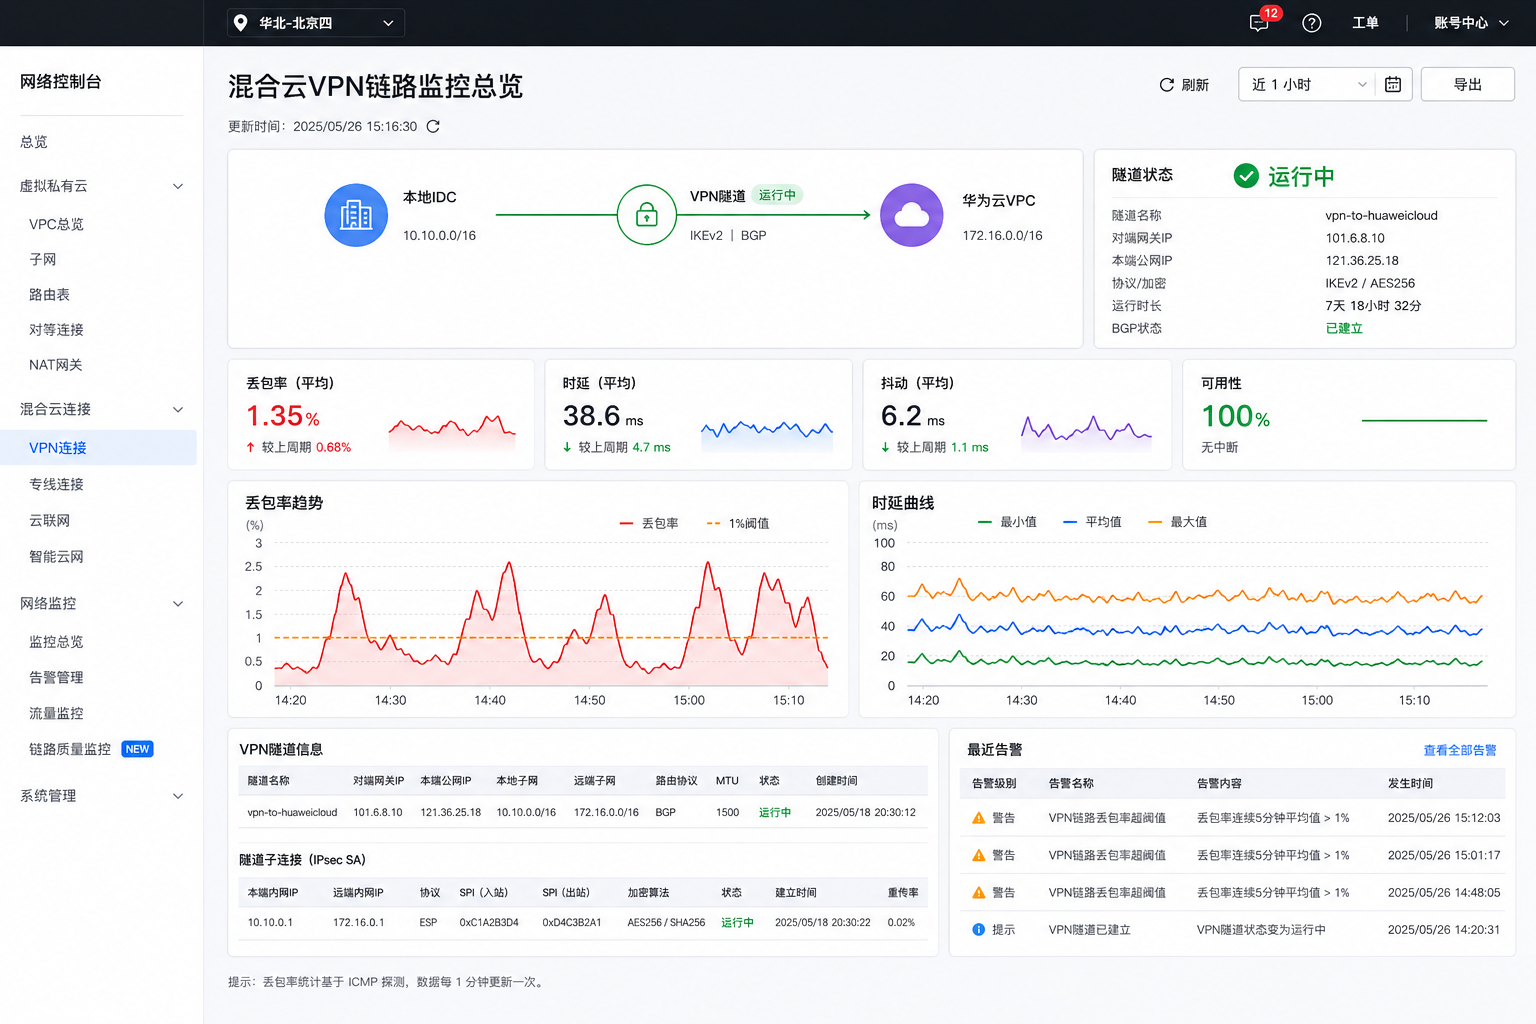Click the 网络控制台 console title
This screenshot has width=1536, height=1024.
point(61,82)
